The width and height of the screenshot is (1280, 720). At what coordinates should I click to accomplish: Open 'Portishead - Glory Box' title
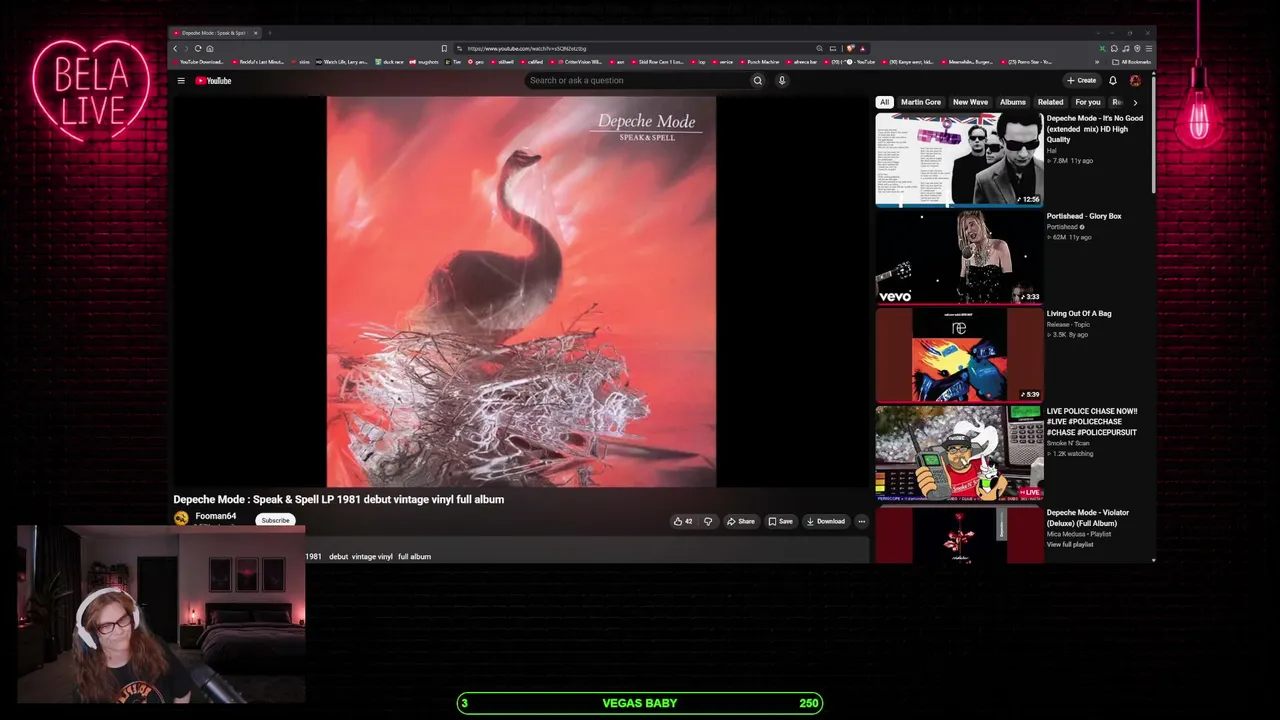tap(1084, 216)
